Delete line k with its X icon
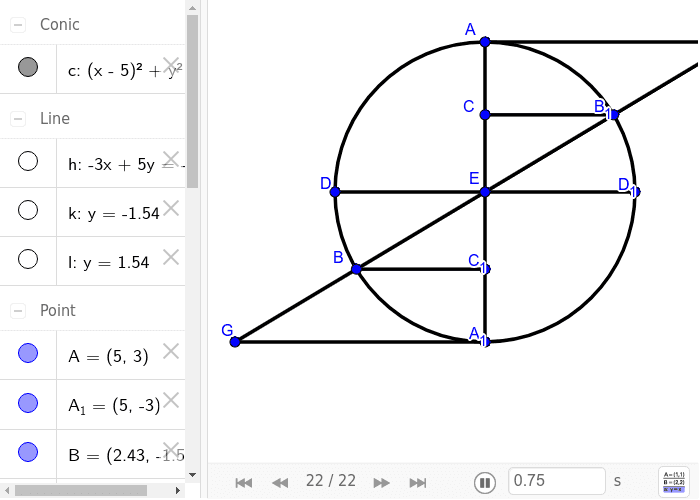The height and width of the screenshot is (500, 700). tap(171, 208)
